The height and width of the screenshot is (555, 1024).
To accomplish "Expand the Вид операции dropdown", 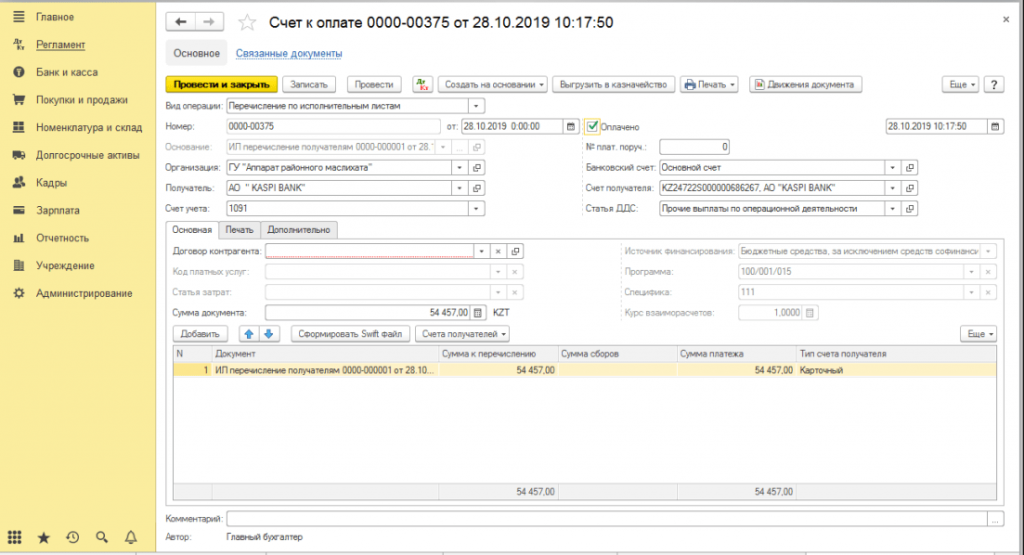I will point(476,105).
